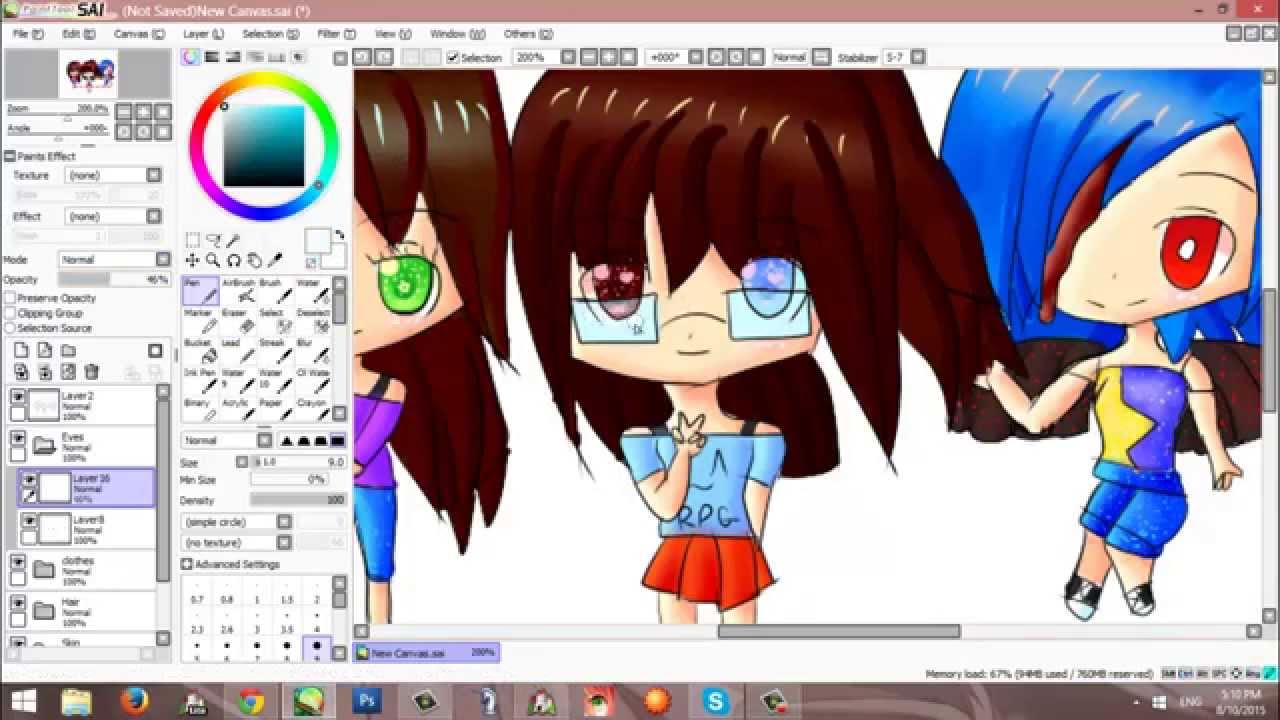The width and height of the screenshot is (1280, 720).
Task: Open the Canvas menu
Action: tap(138, 33)
